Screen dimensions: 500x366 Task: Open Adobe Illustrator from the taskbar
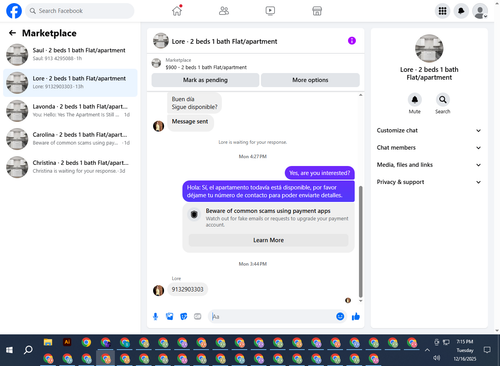67,342
